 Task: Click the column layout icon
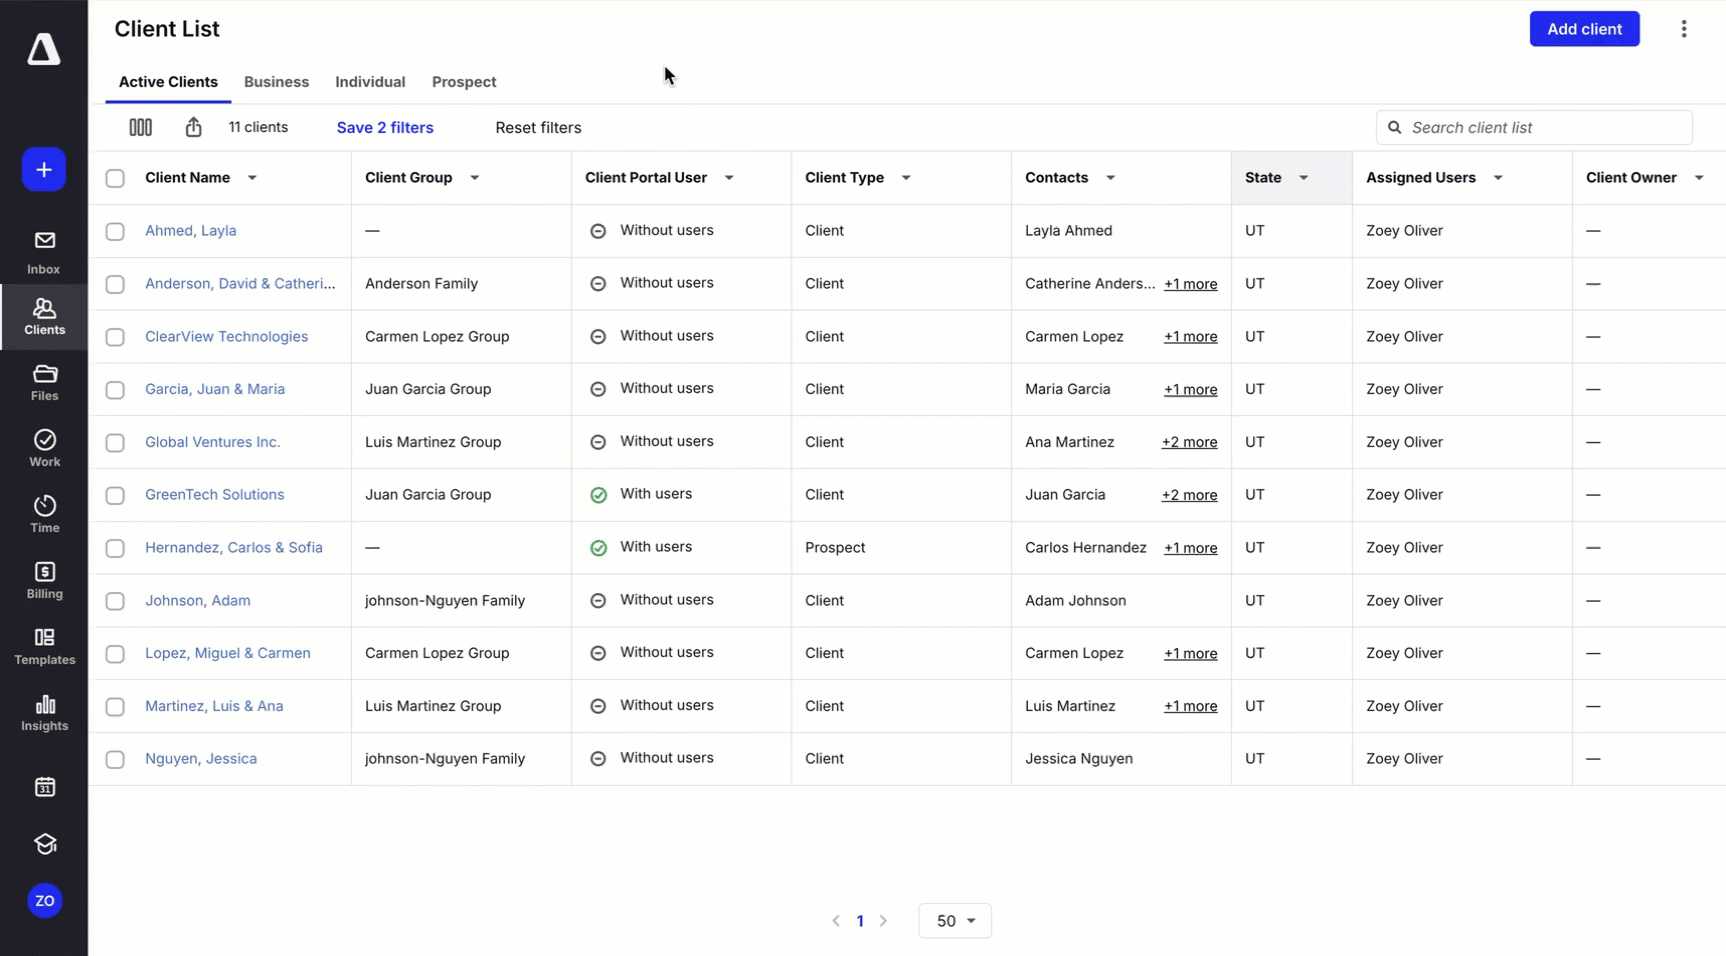pyautogui.click(x=140, y=127)
